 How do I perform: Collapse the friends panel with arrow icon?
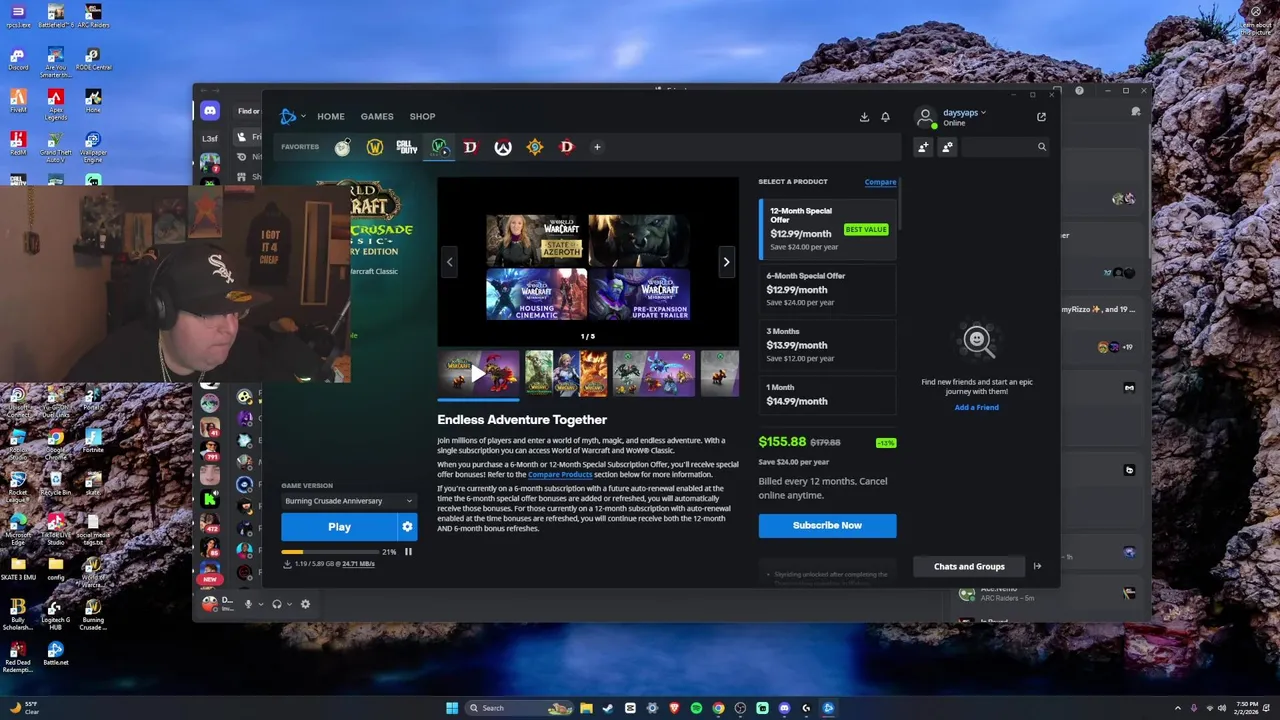pyautogui.click(x=1037, y=567)
